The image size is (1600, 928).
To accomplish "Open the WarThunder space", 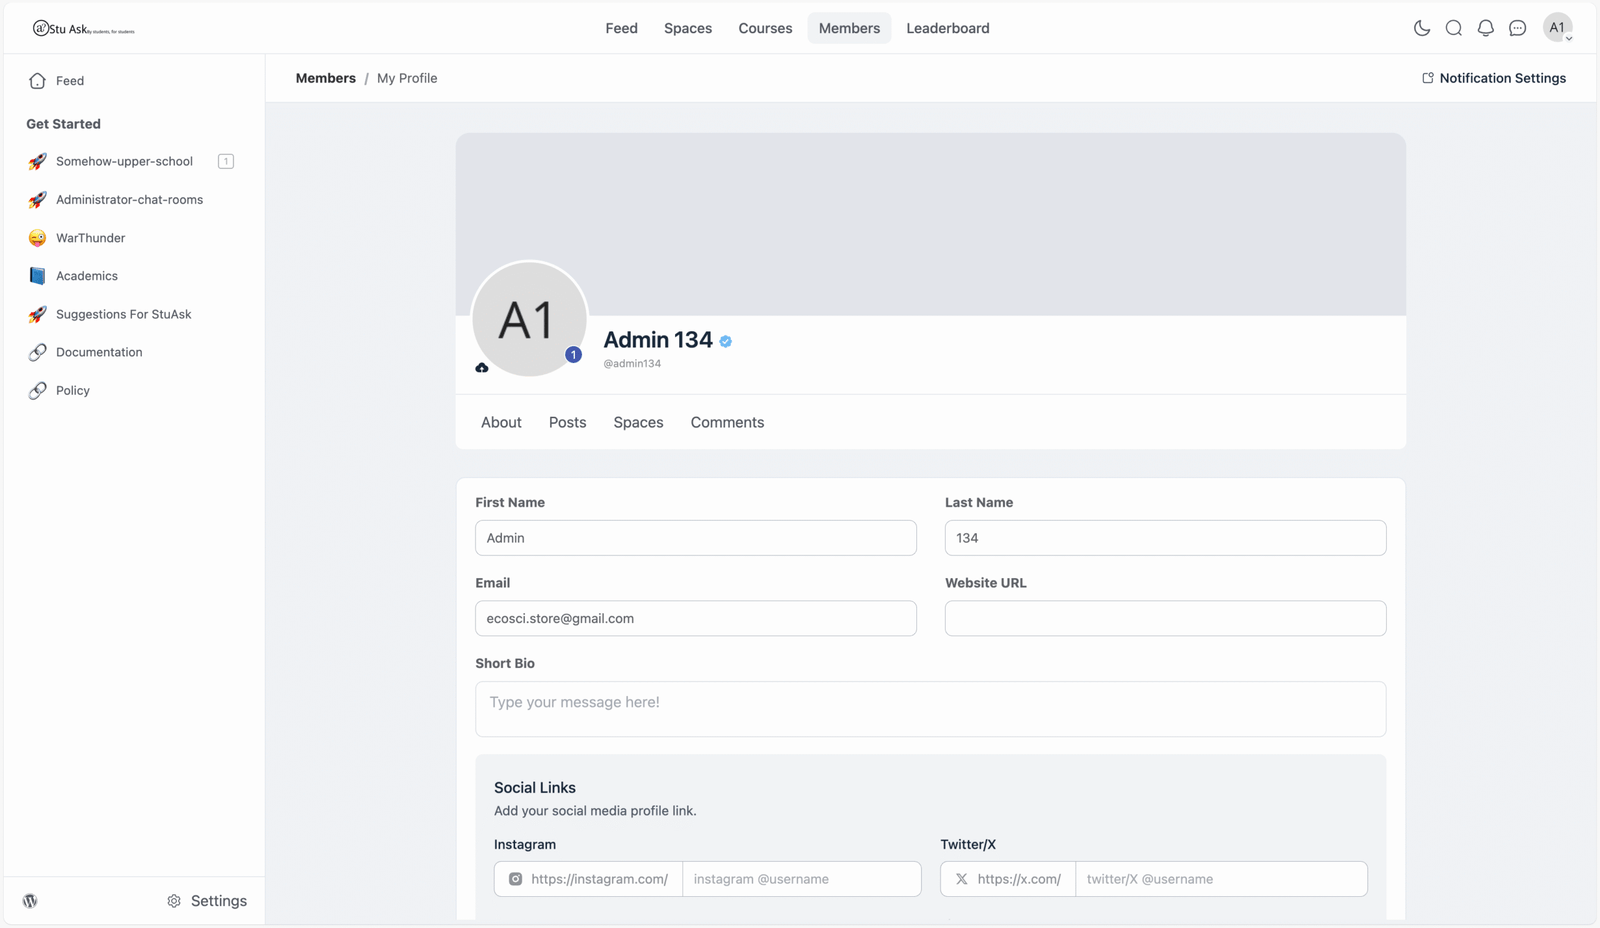I will [90, 238].
